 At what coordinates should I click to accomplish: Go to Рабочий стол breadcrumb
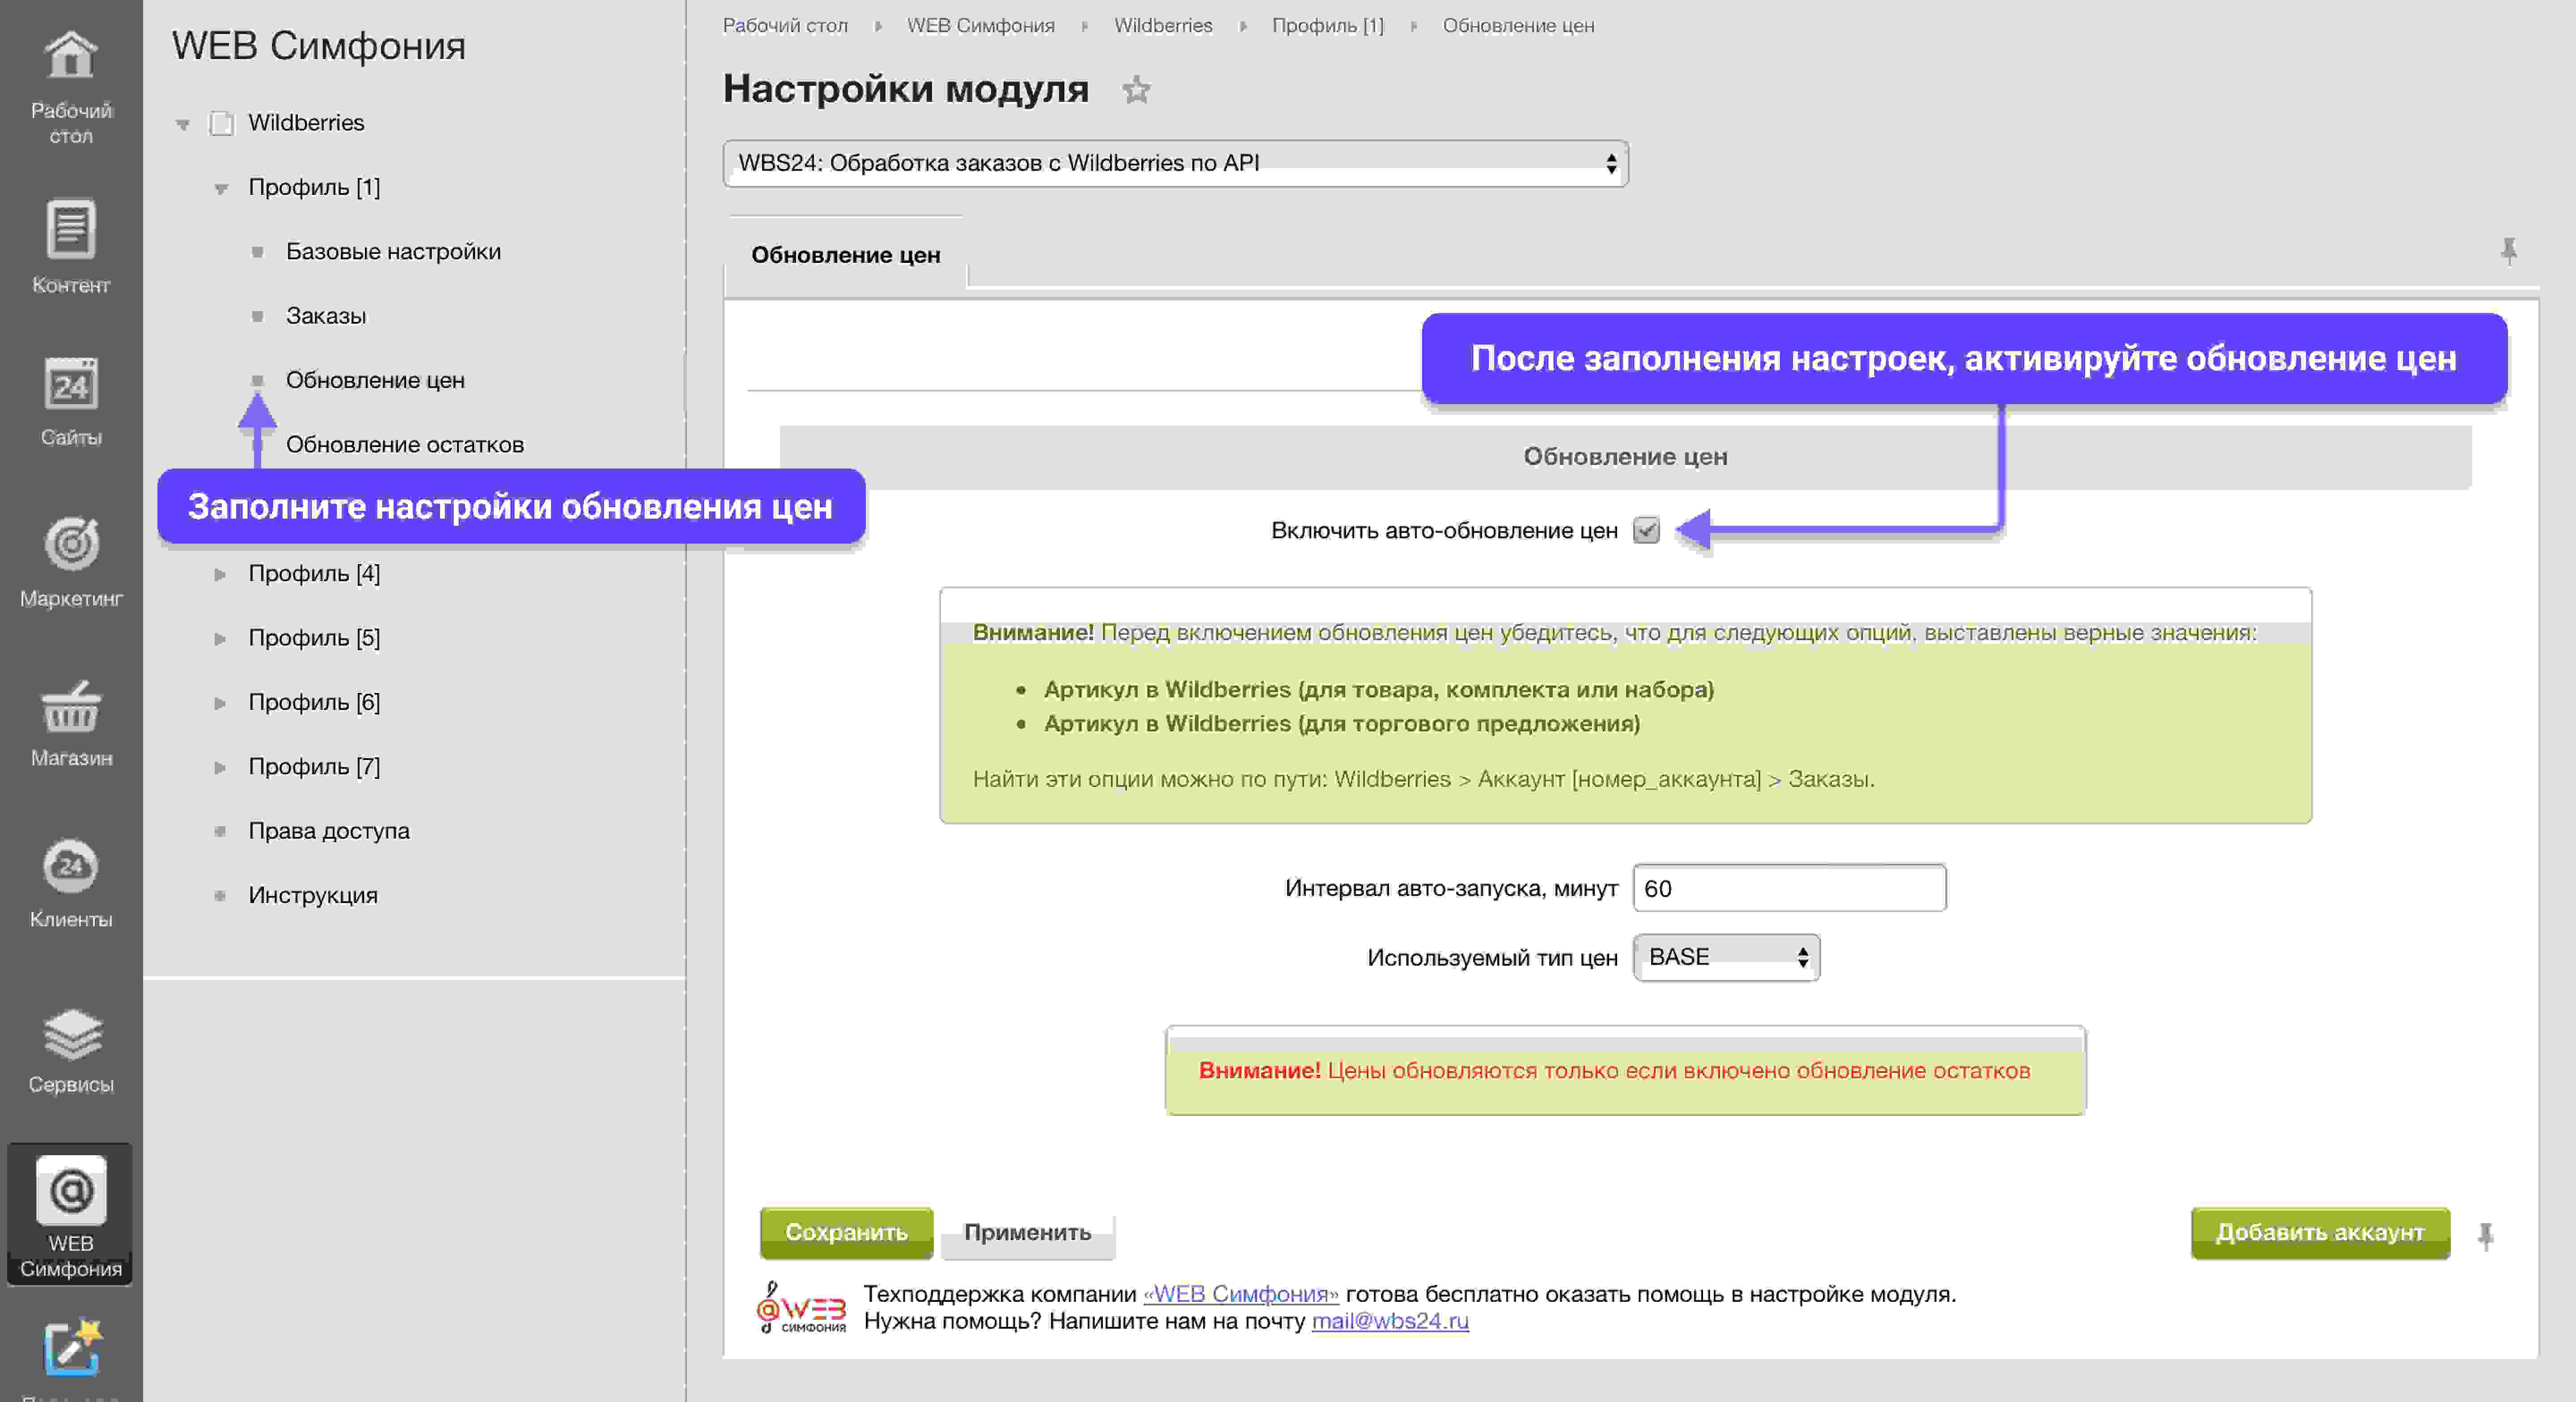coord(785,25)
